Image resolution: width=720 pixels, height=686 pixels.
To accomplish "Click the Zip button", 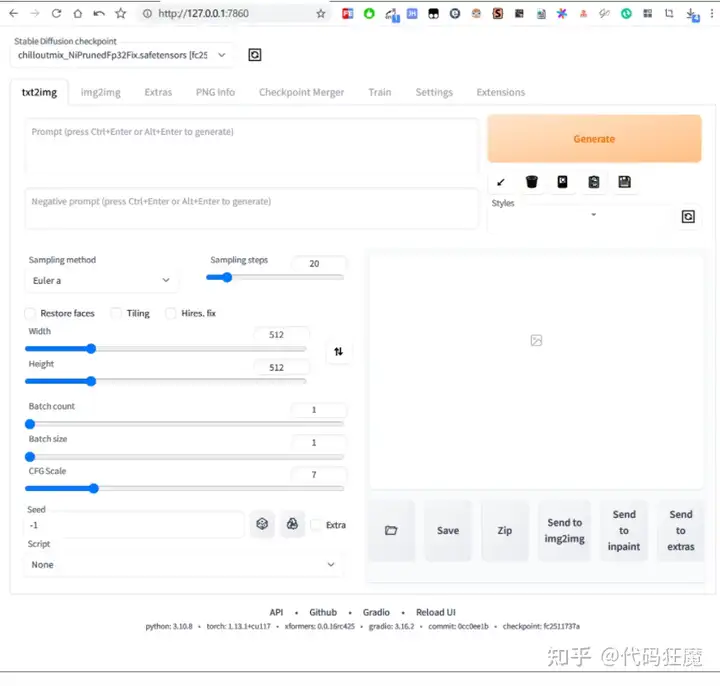I will point(505,531).
